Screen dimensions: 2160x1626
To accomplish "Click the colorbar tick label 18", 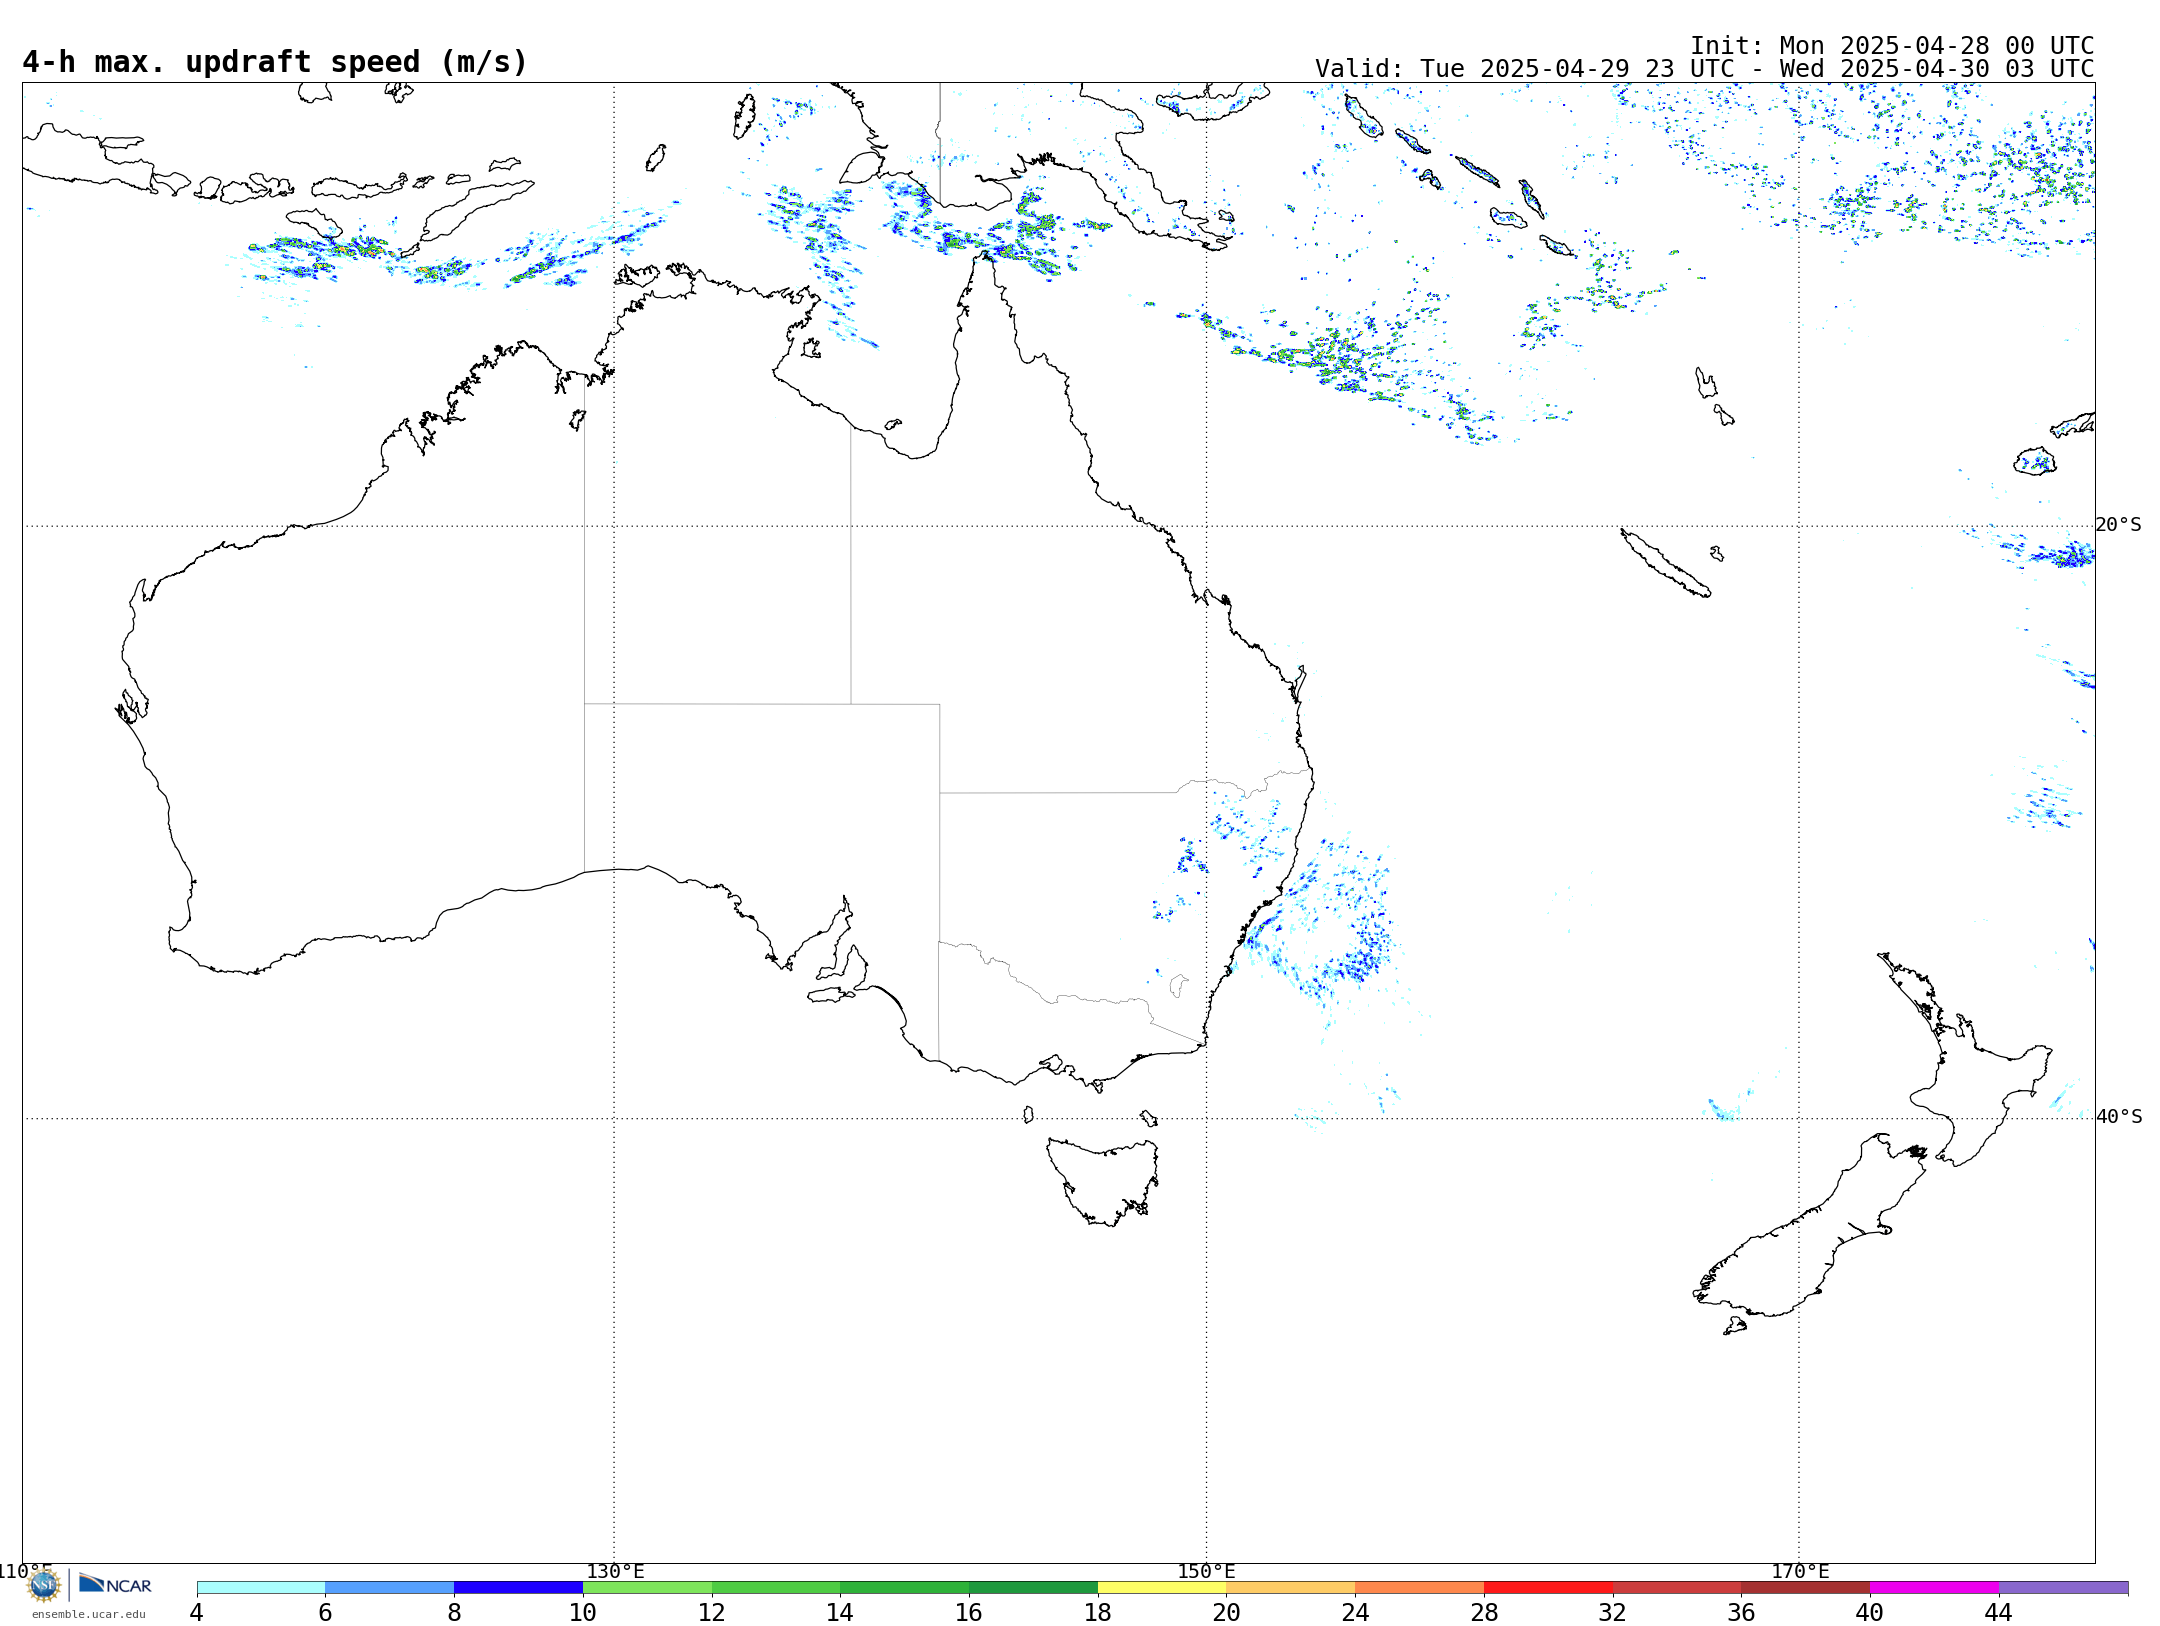I will pyautogui.click(x=1098, y=1612).
